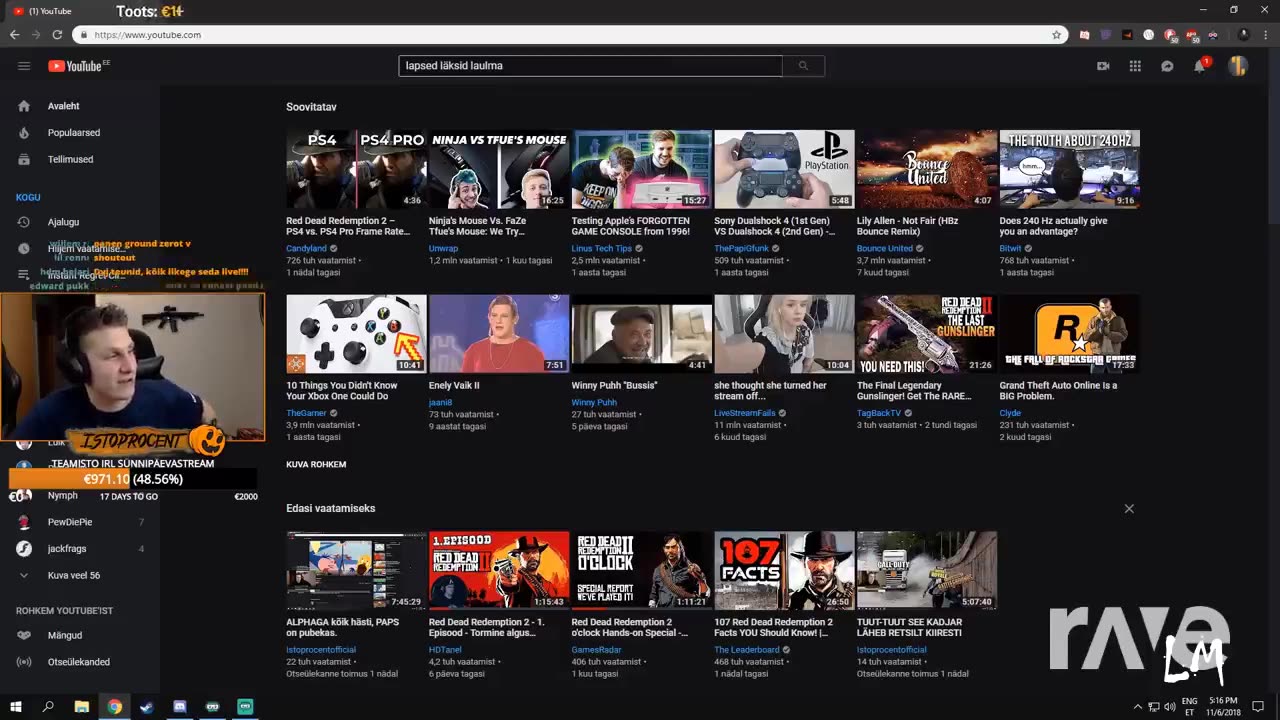
Task: Open the Sony Dualshock 4 thumbnail
Action: (x=784, y=169)
